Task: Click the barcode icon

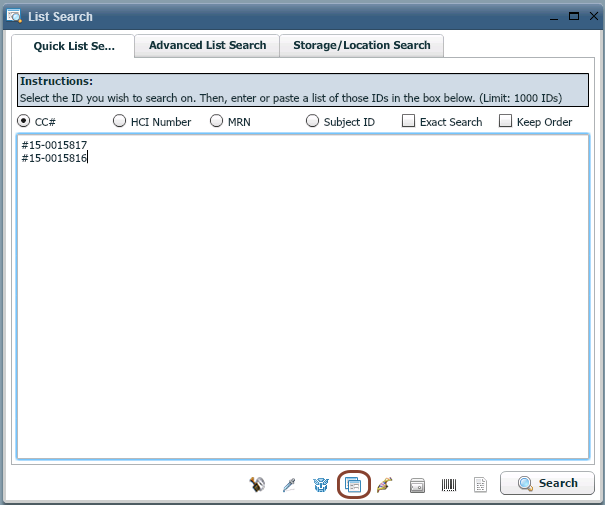Action: 449,485
